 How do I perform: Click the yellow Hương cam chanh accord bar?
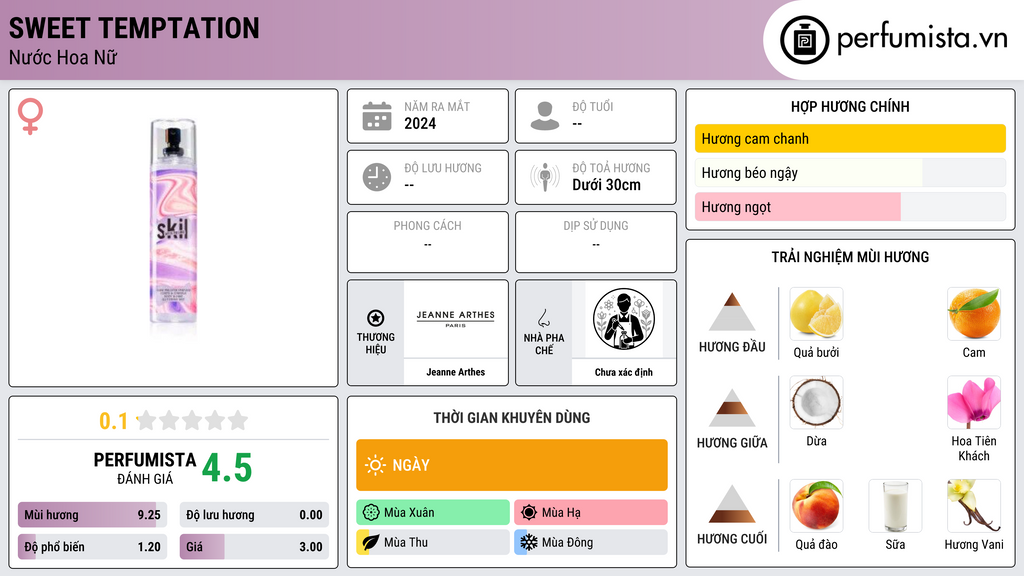pos(850,138)
